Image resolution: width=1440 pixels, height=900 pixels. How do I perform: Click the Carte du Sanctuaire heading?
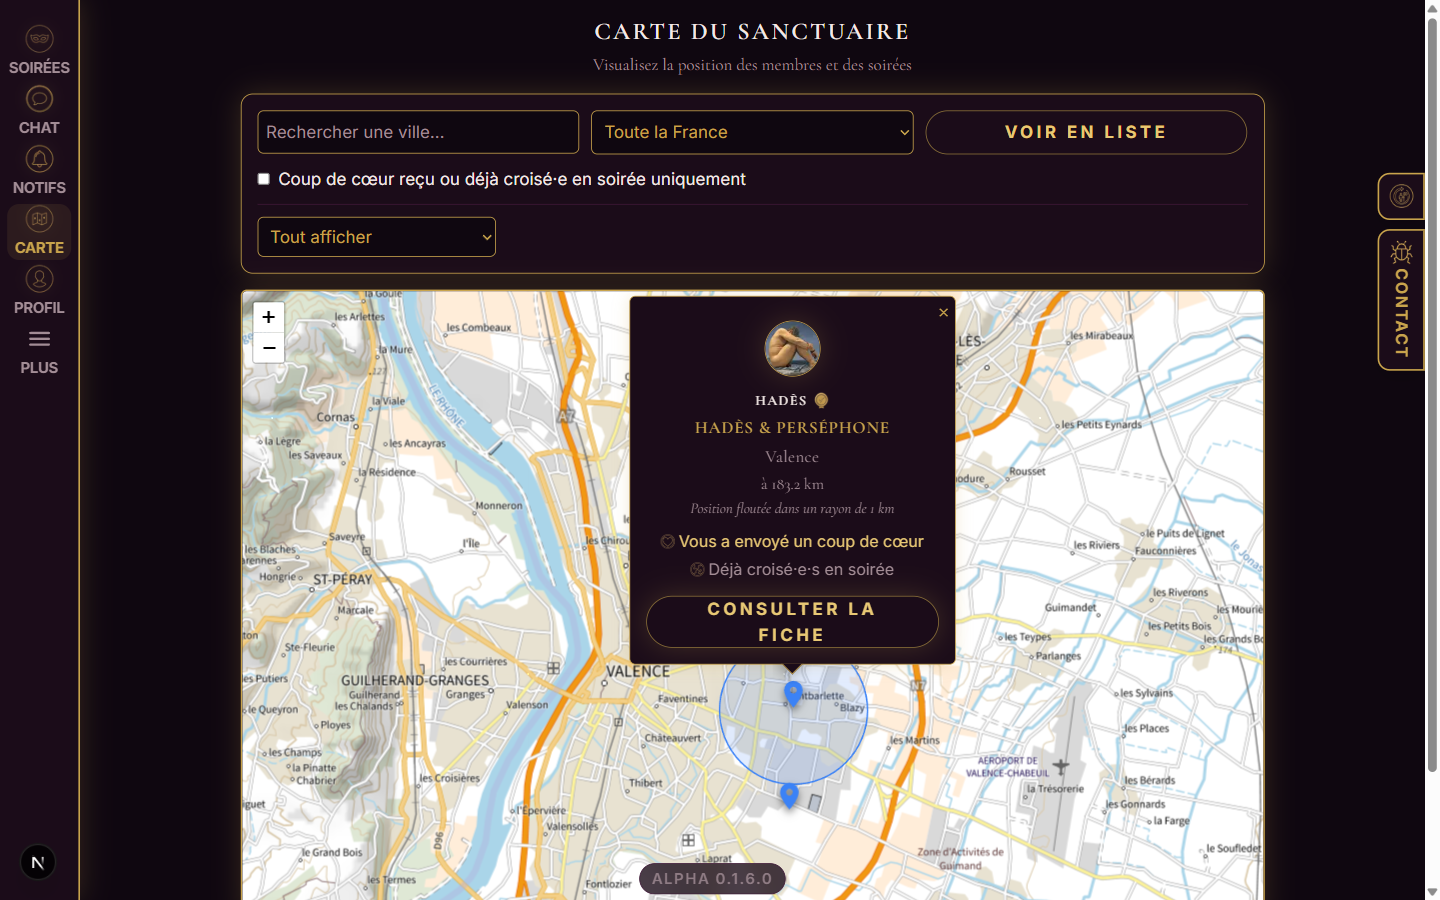752,32
